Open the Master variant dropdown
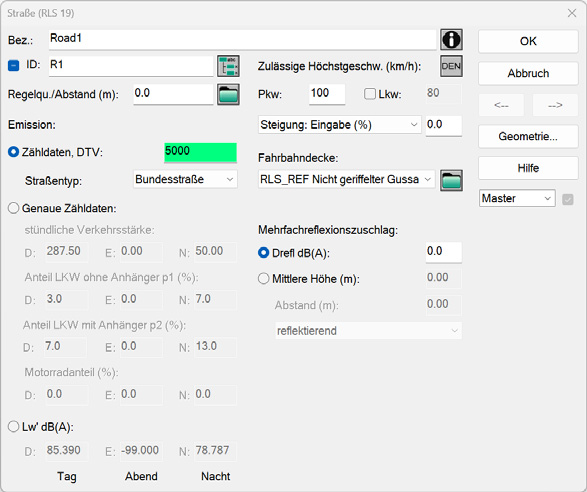 [517, 198]
